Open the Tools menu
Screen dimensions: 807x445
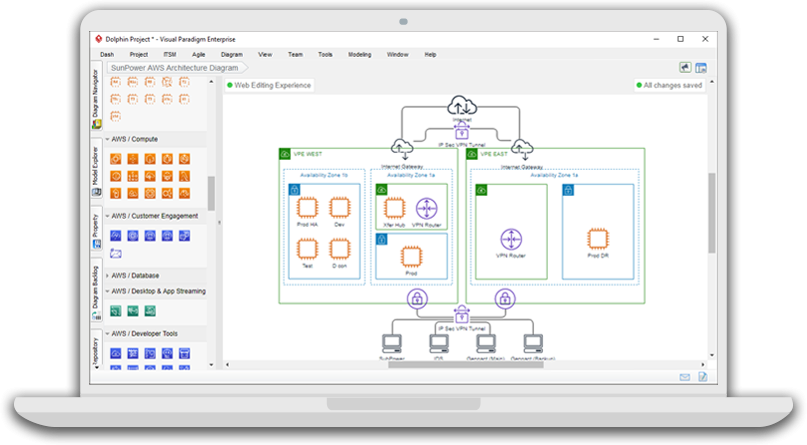pyautogui.click(x=325, y=55)
